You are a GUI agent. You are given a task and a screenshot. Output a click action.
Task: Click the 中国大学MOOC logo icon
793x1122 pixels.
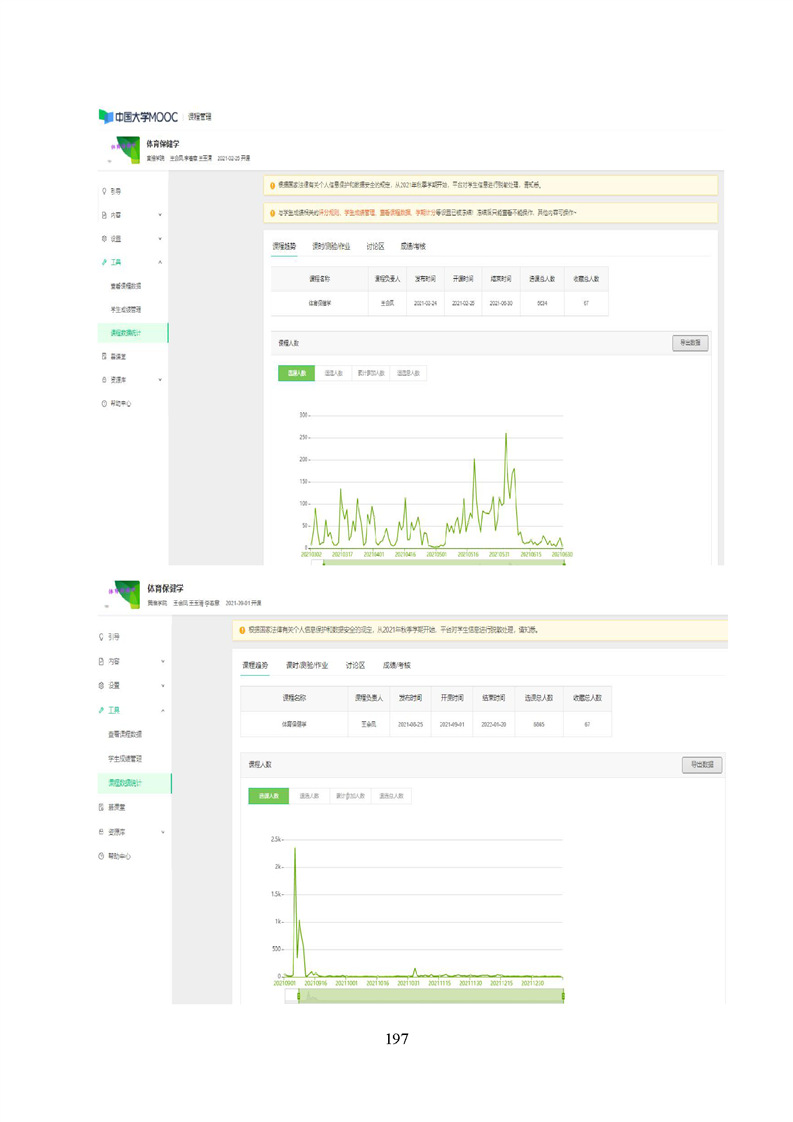coord(106,117)
